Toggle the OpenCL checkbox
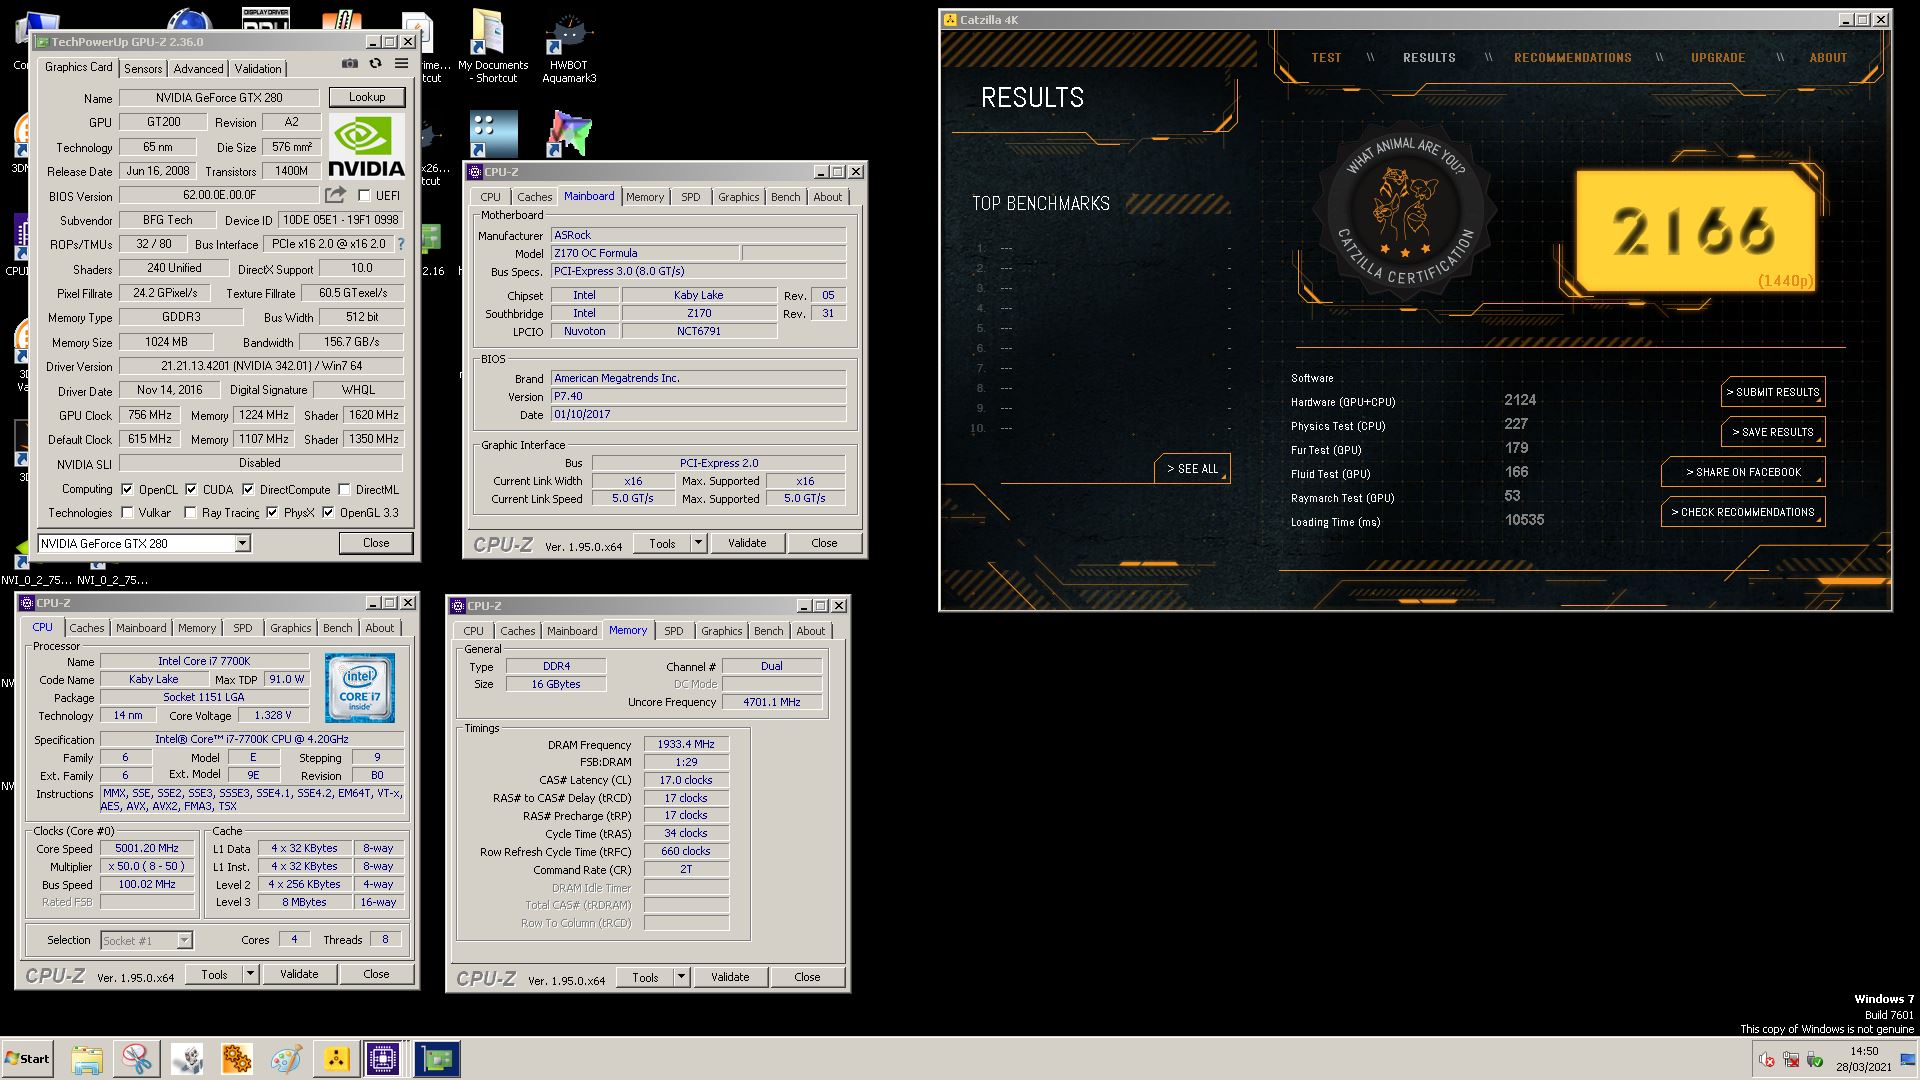Image resolution: width=1920 pixels, height=1080 pixels. pos(127,489)
